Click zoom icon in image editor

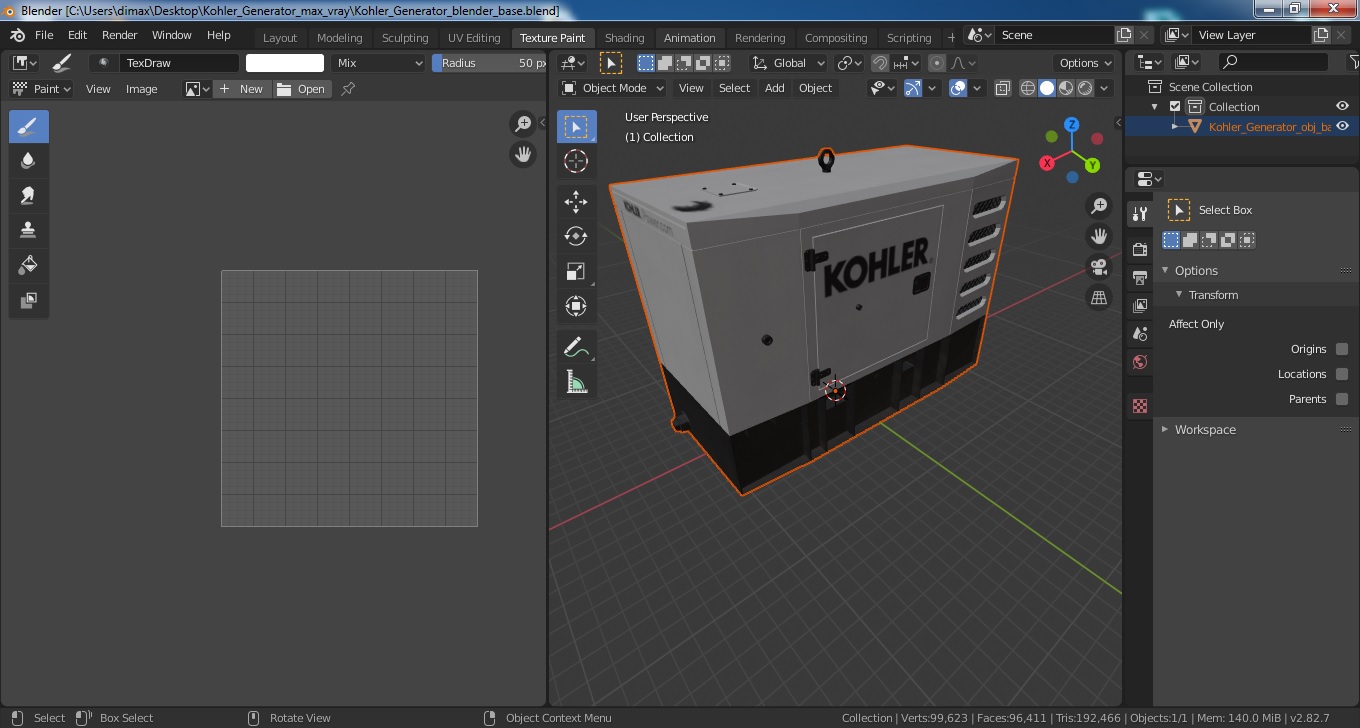[523, 124]
